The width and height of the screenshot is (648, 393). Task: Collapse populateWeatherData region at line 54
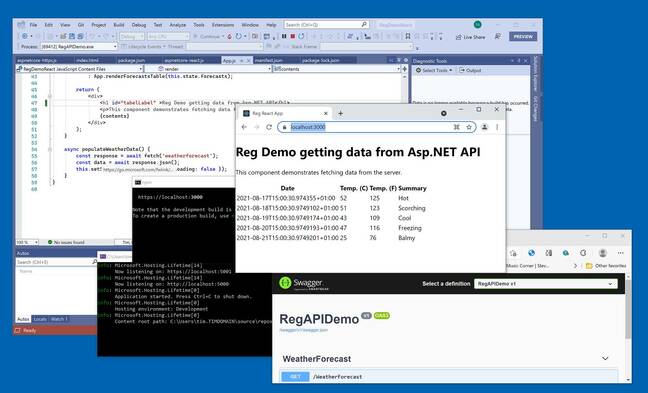click(50, 149)
